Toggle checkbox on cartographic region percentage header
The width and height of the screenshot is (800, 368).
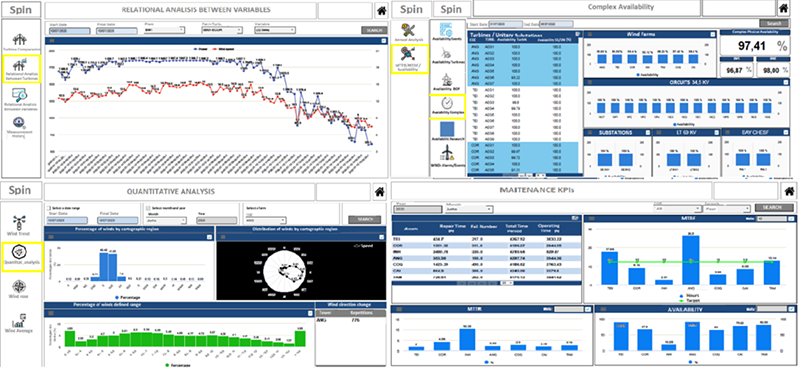209,237
